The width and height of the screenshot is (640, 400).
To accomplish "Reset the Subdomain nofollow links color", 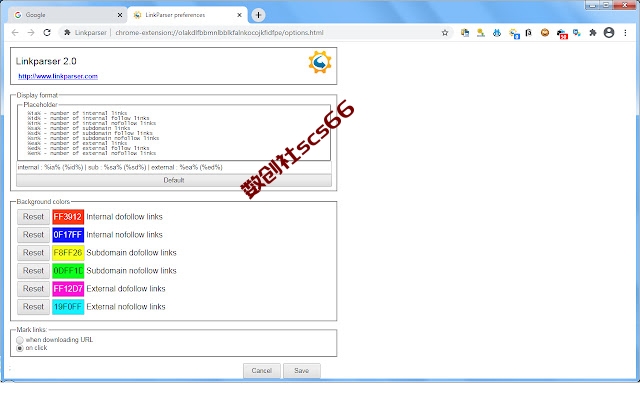I will coord(33,271).
